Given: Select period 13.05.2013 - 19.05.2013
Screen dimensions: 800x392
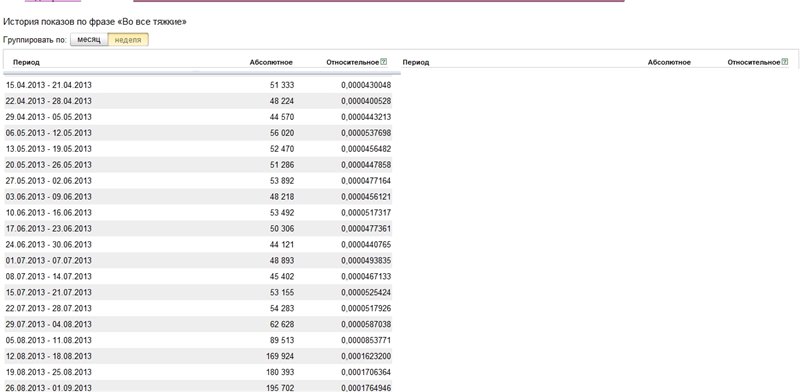Looking at the screenshot, I should (x=48, y=149).
